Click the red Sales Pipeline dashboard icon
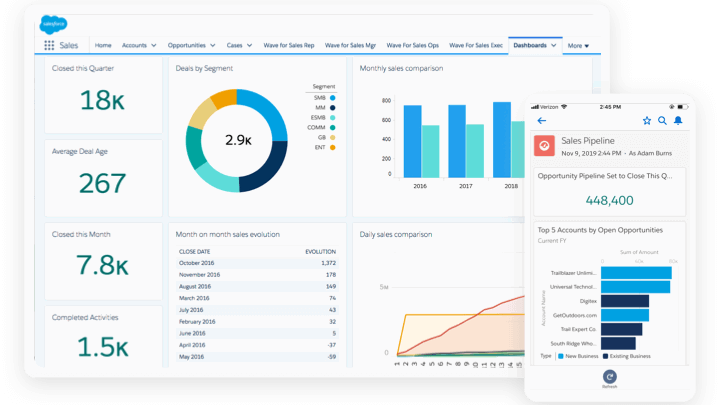This screenshot has width=720, height=405. point(545,146)
